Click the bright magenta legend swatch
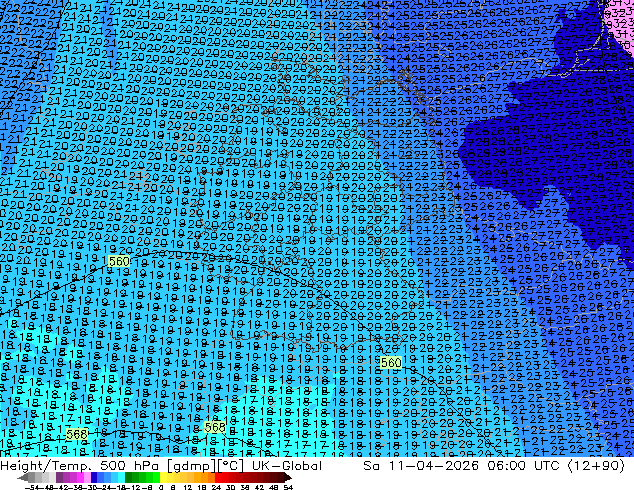 pyautogui.click(x=80, y=477)
